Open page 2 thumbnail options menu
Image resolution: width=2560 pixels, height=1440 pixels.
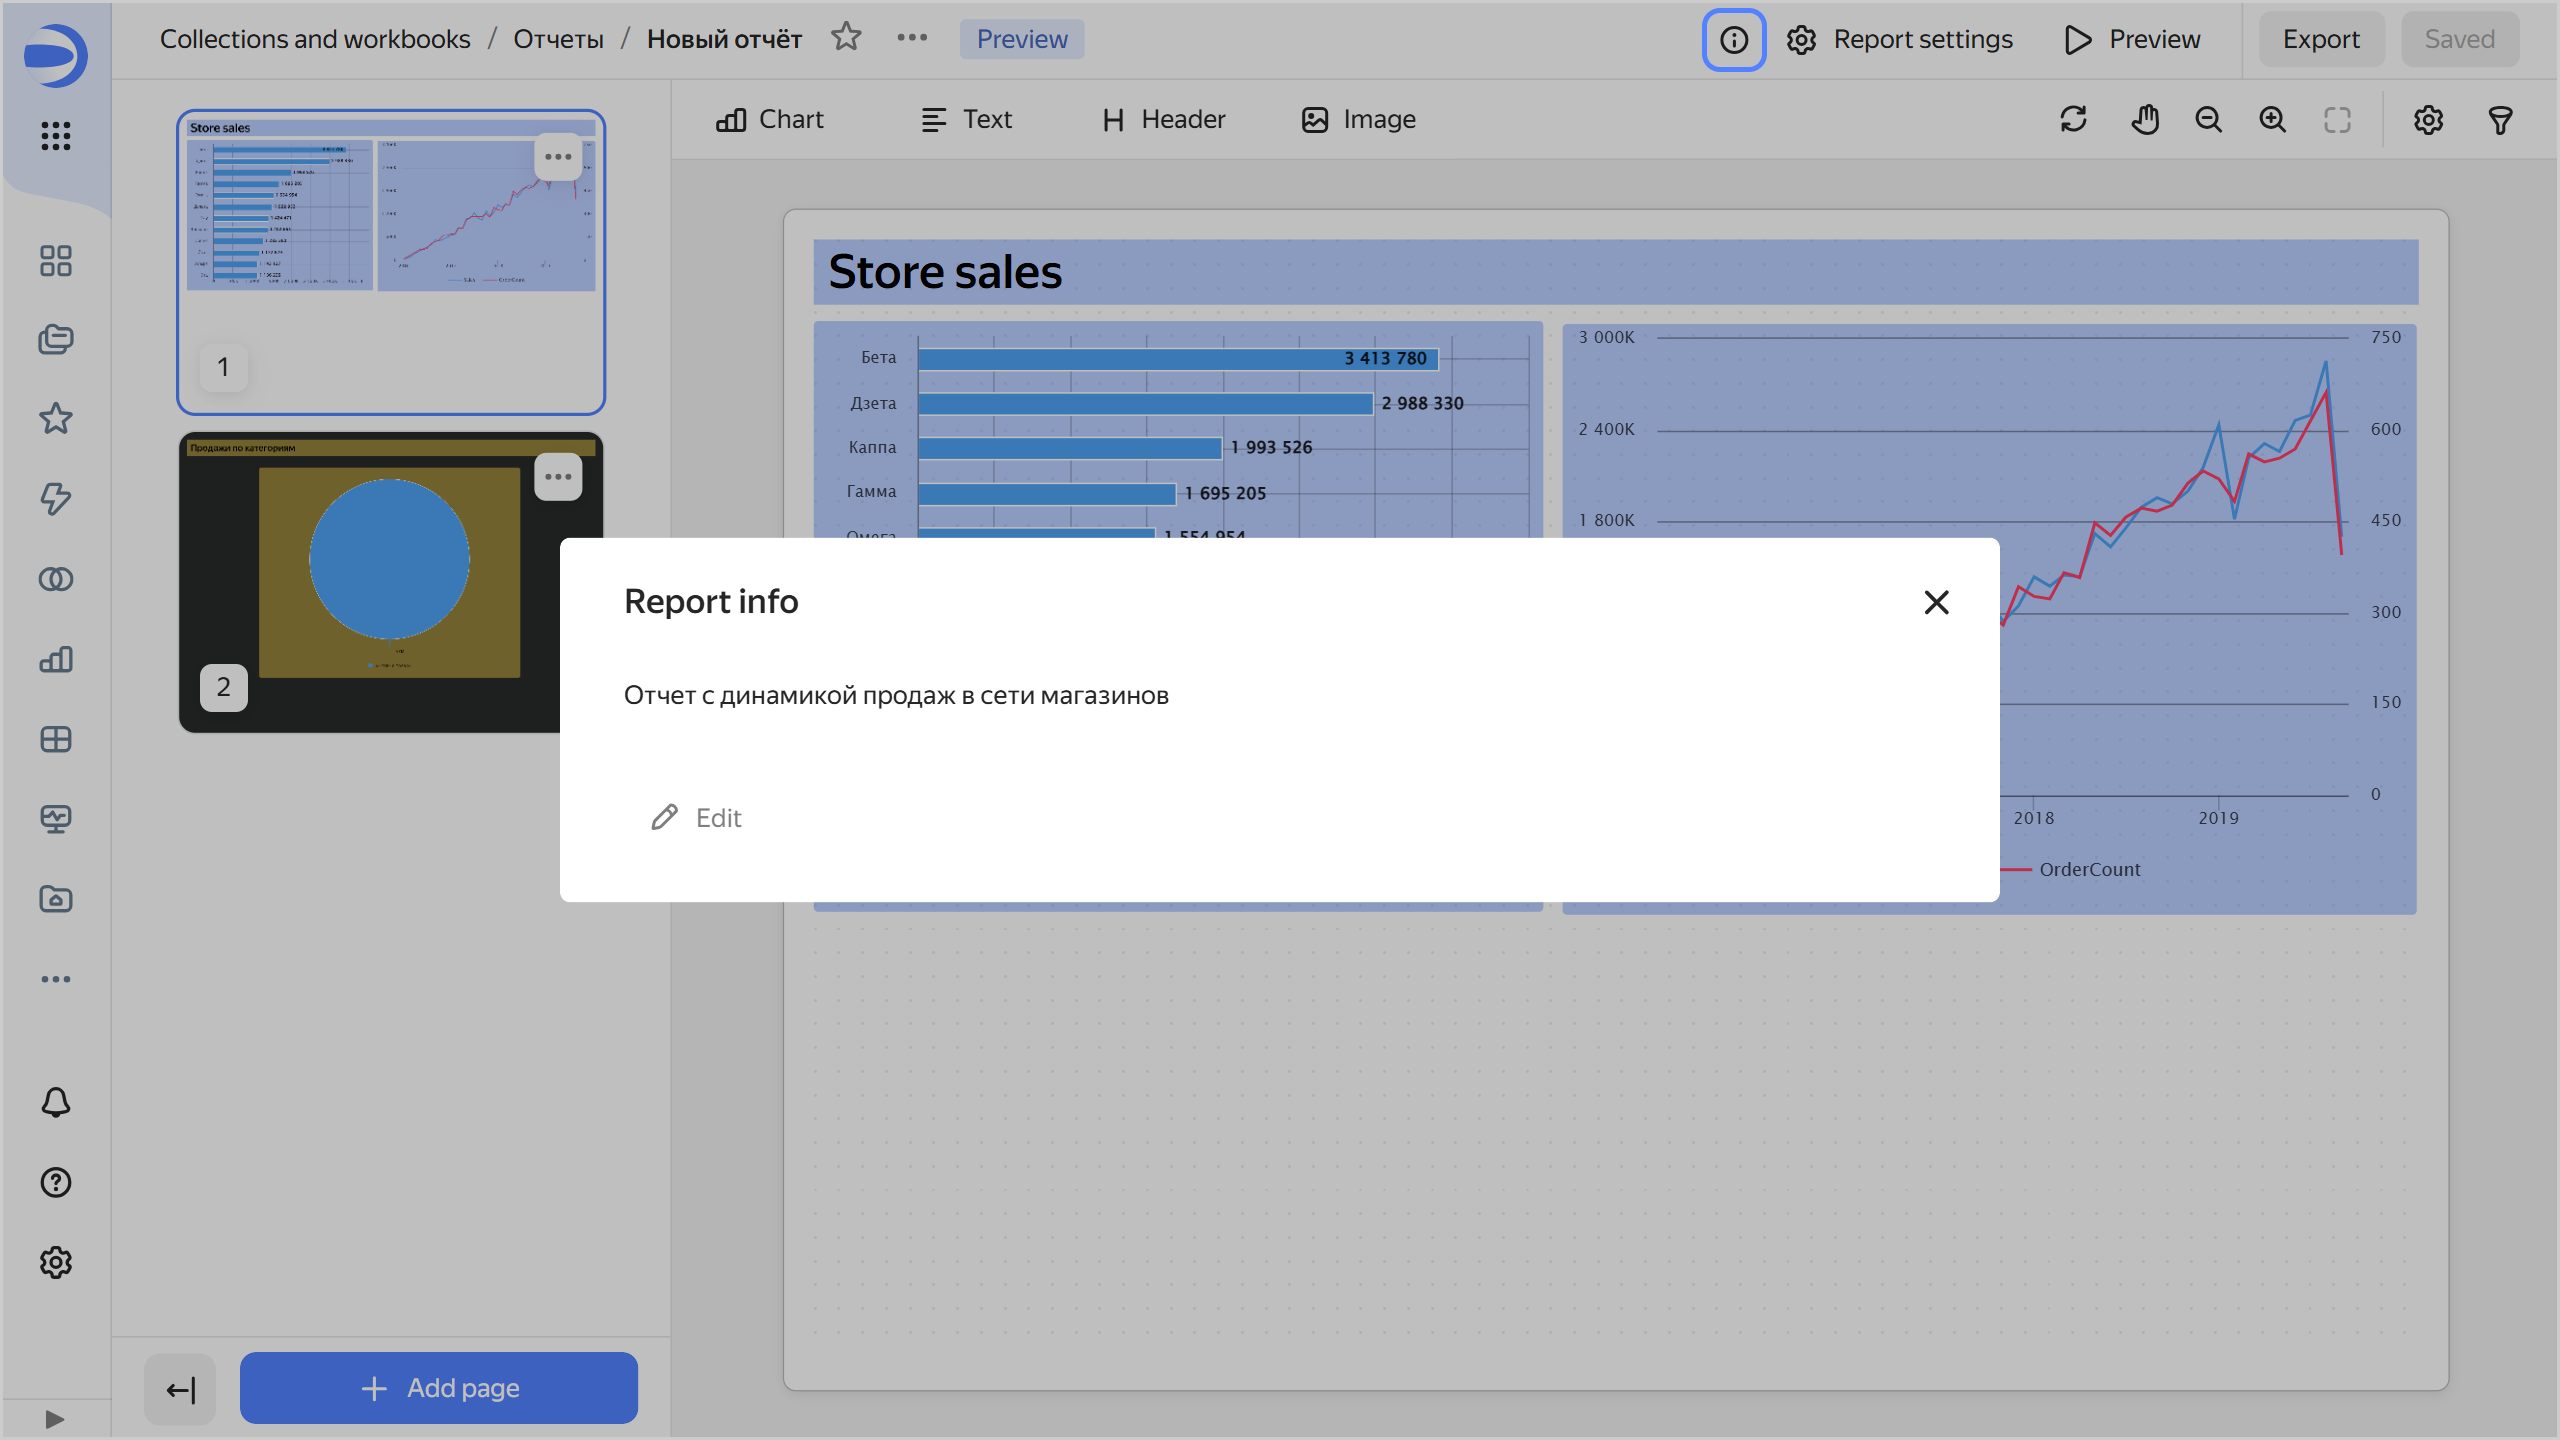click(x=558, y=477)
